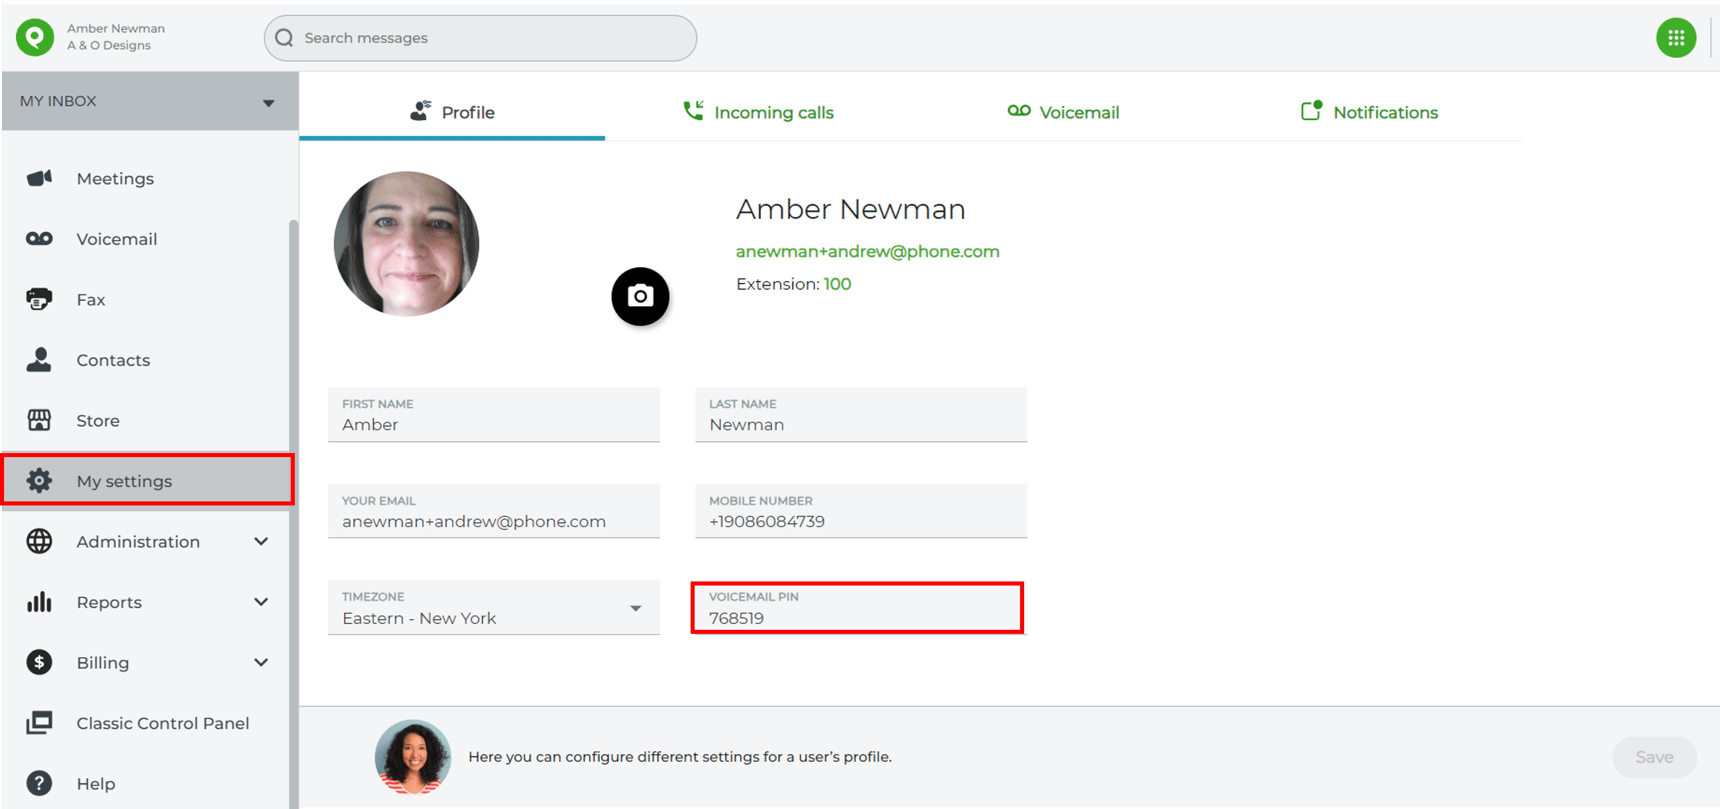This screenshot has width=1720, height=809.
Task: Click the Meetings video camera icon
Action: pyautogui.click(x=39, y=178)
